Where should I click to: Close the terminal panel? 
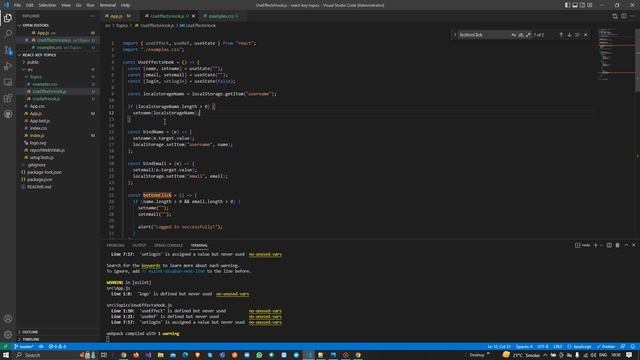[633, 245]
